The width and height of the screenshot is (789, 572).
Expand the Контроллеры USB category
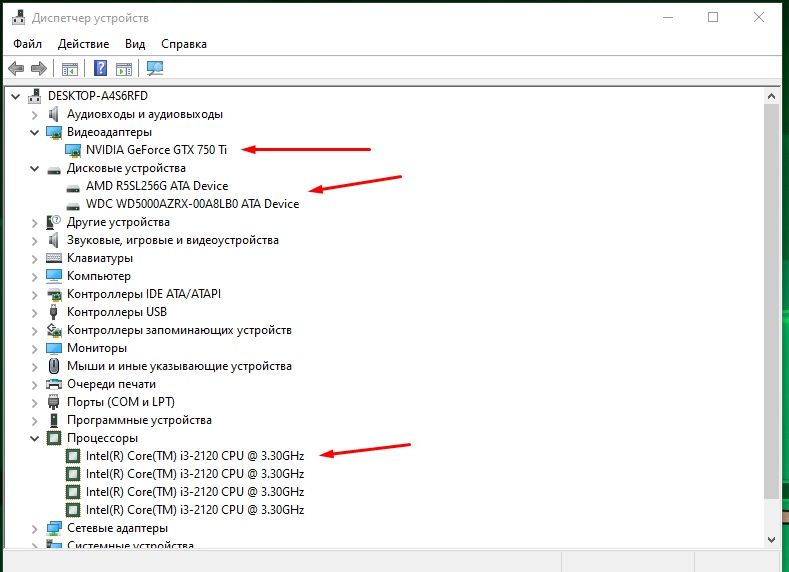(34, 312)
